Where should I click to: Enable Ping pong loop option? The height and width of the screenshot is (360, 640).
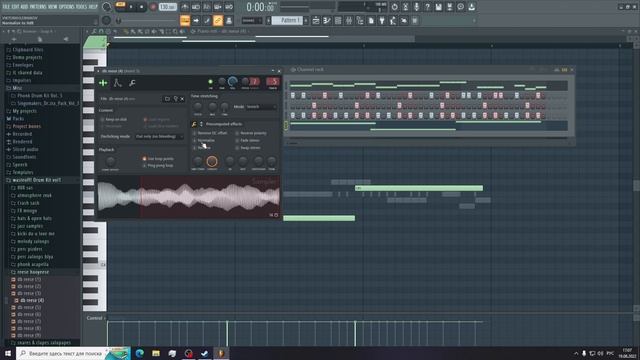coord(158,166)
